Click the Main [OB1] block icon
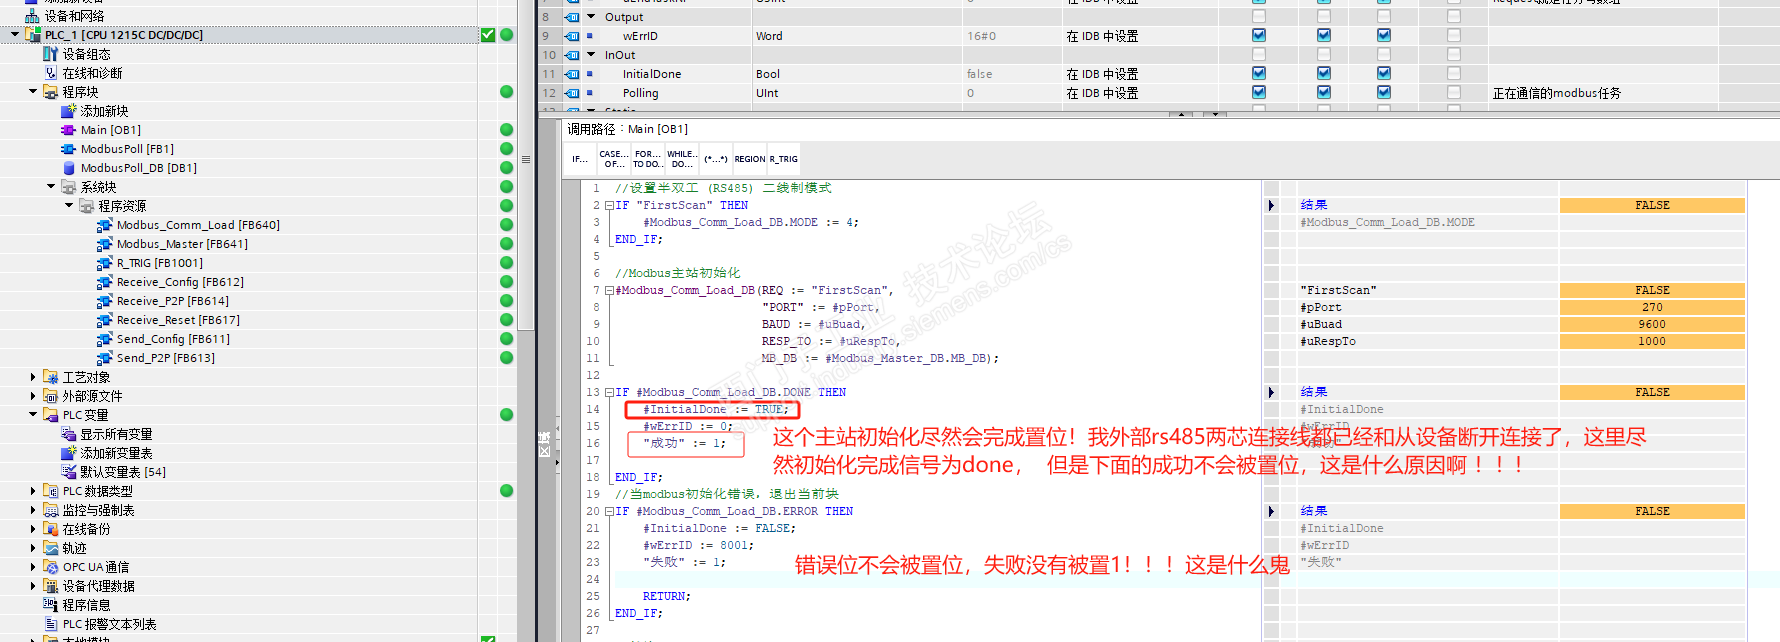The image size is (1780, 642). point(69,130)
